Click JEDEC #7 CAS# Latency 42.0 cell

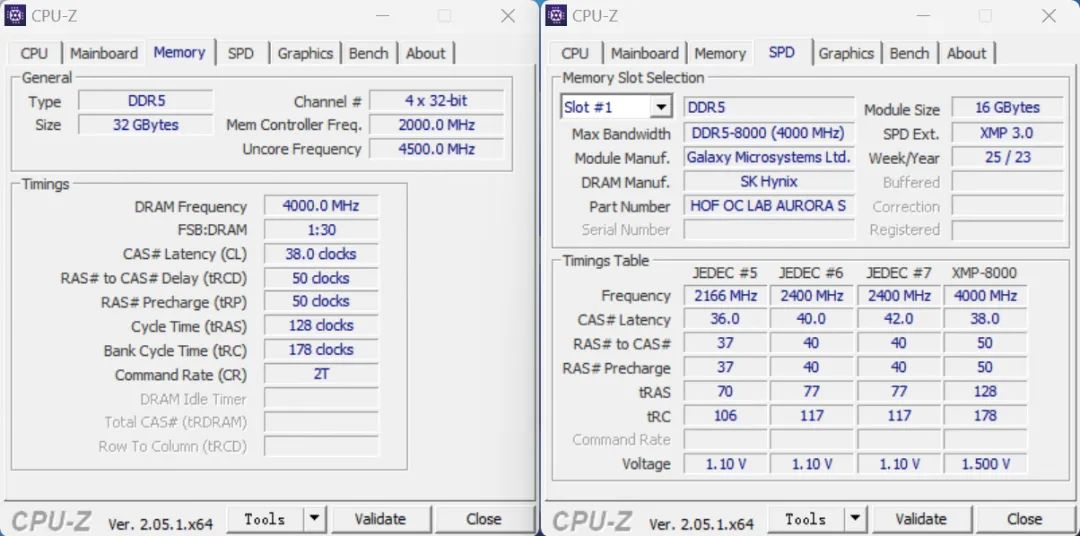coord(899,319)
